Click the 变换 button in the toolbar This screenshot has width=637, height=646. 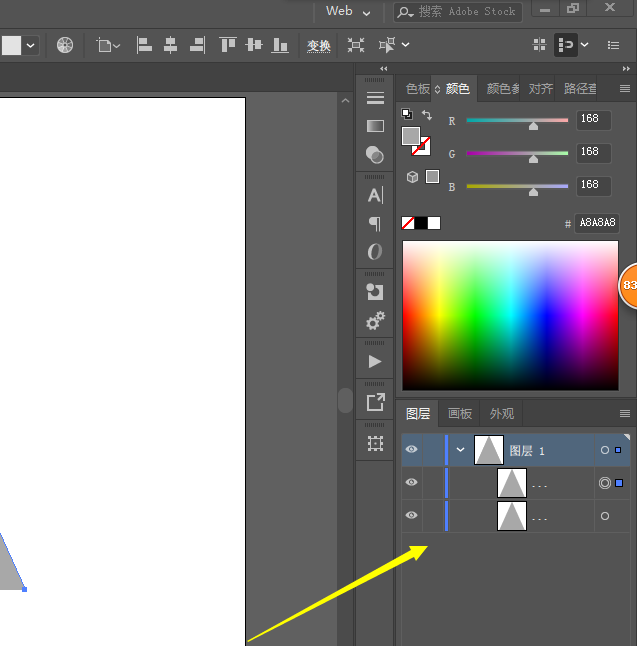pos(319,46)
